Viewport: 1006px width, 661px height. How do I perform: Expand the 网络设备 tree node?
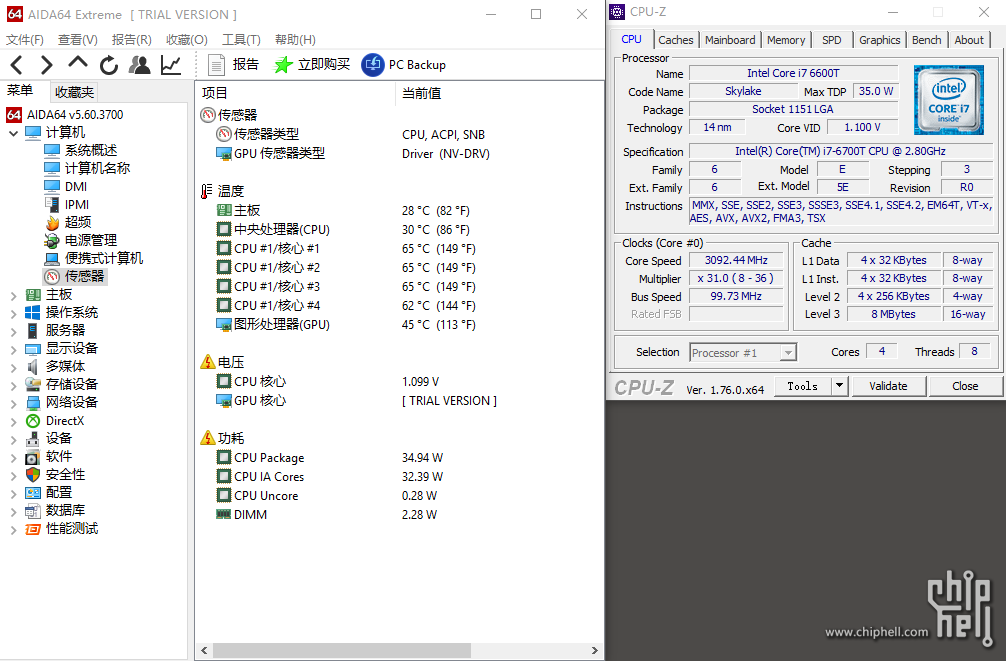click(x=13, y=403)
